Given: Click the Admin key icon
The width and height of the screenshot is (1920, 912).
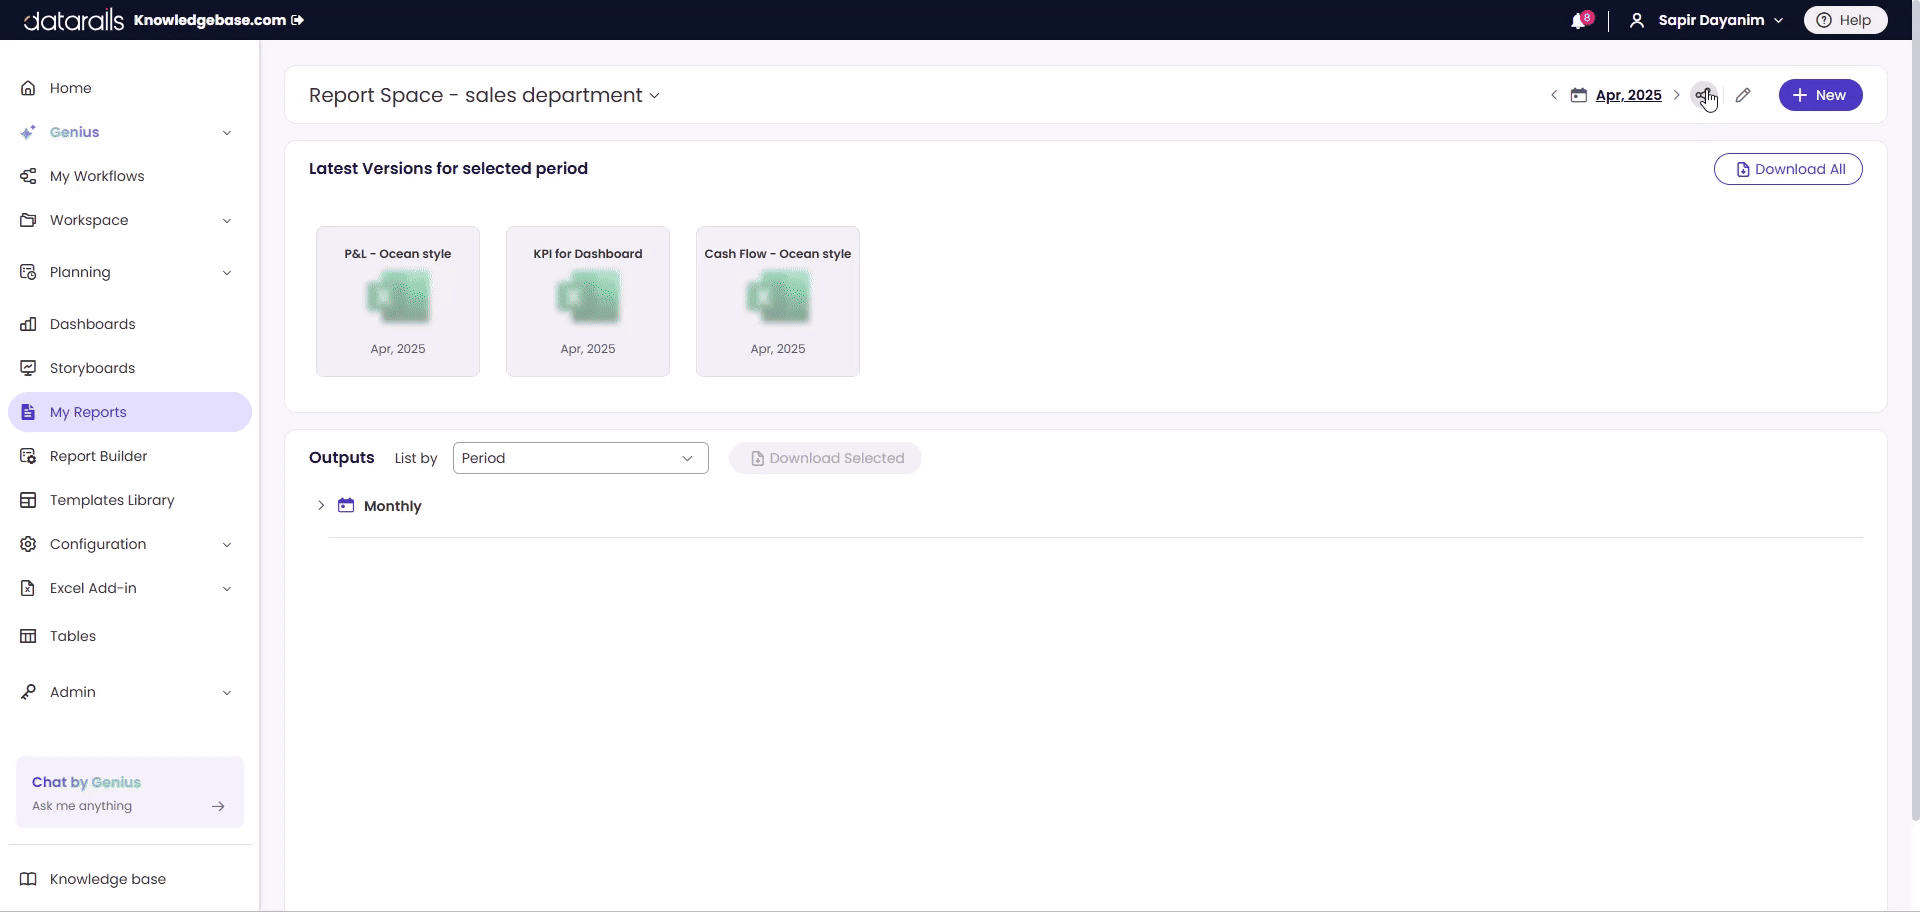Looking at the screenshot, I should click(x=28, y=692).
